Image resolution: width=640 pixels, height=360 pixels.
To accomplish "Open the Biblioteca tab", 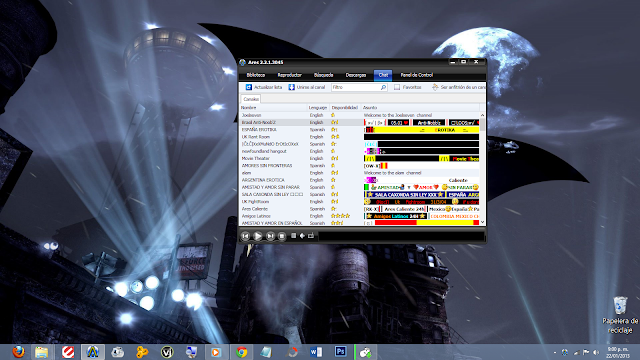I will tap(256, 75).
